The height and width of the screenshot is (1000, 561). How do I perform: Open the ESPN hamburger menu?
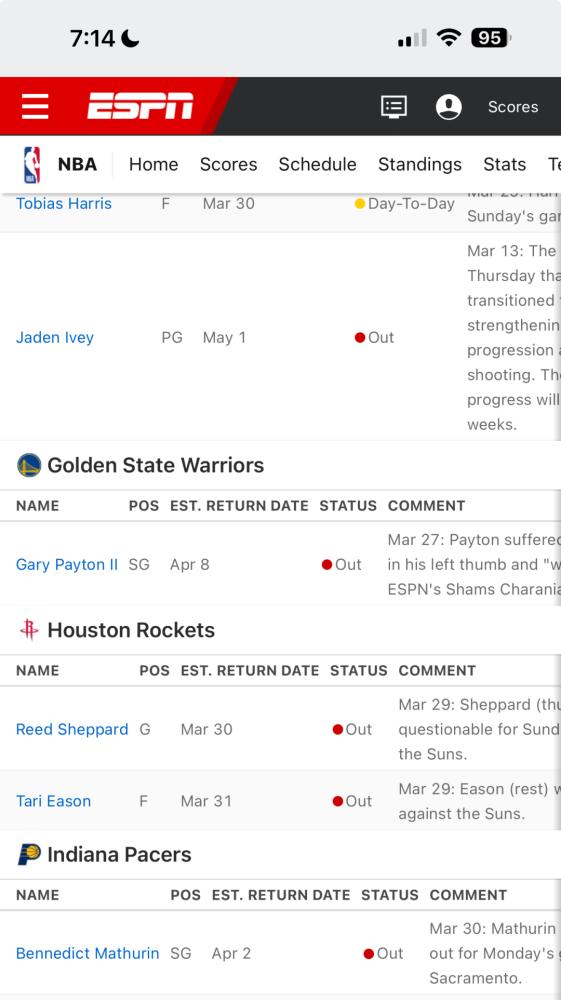pos(35,106)
